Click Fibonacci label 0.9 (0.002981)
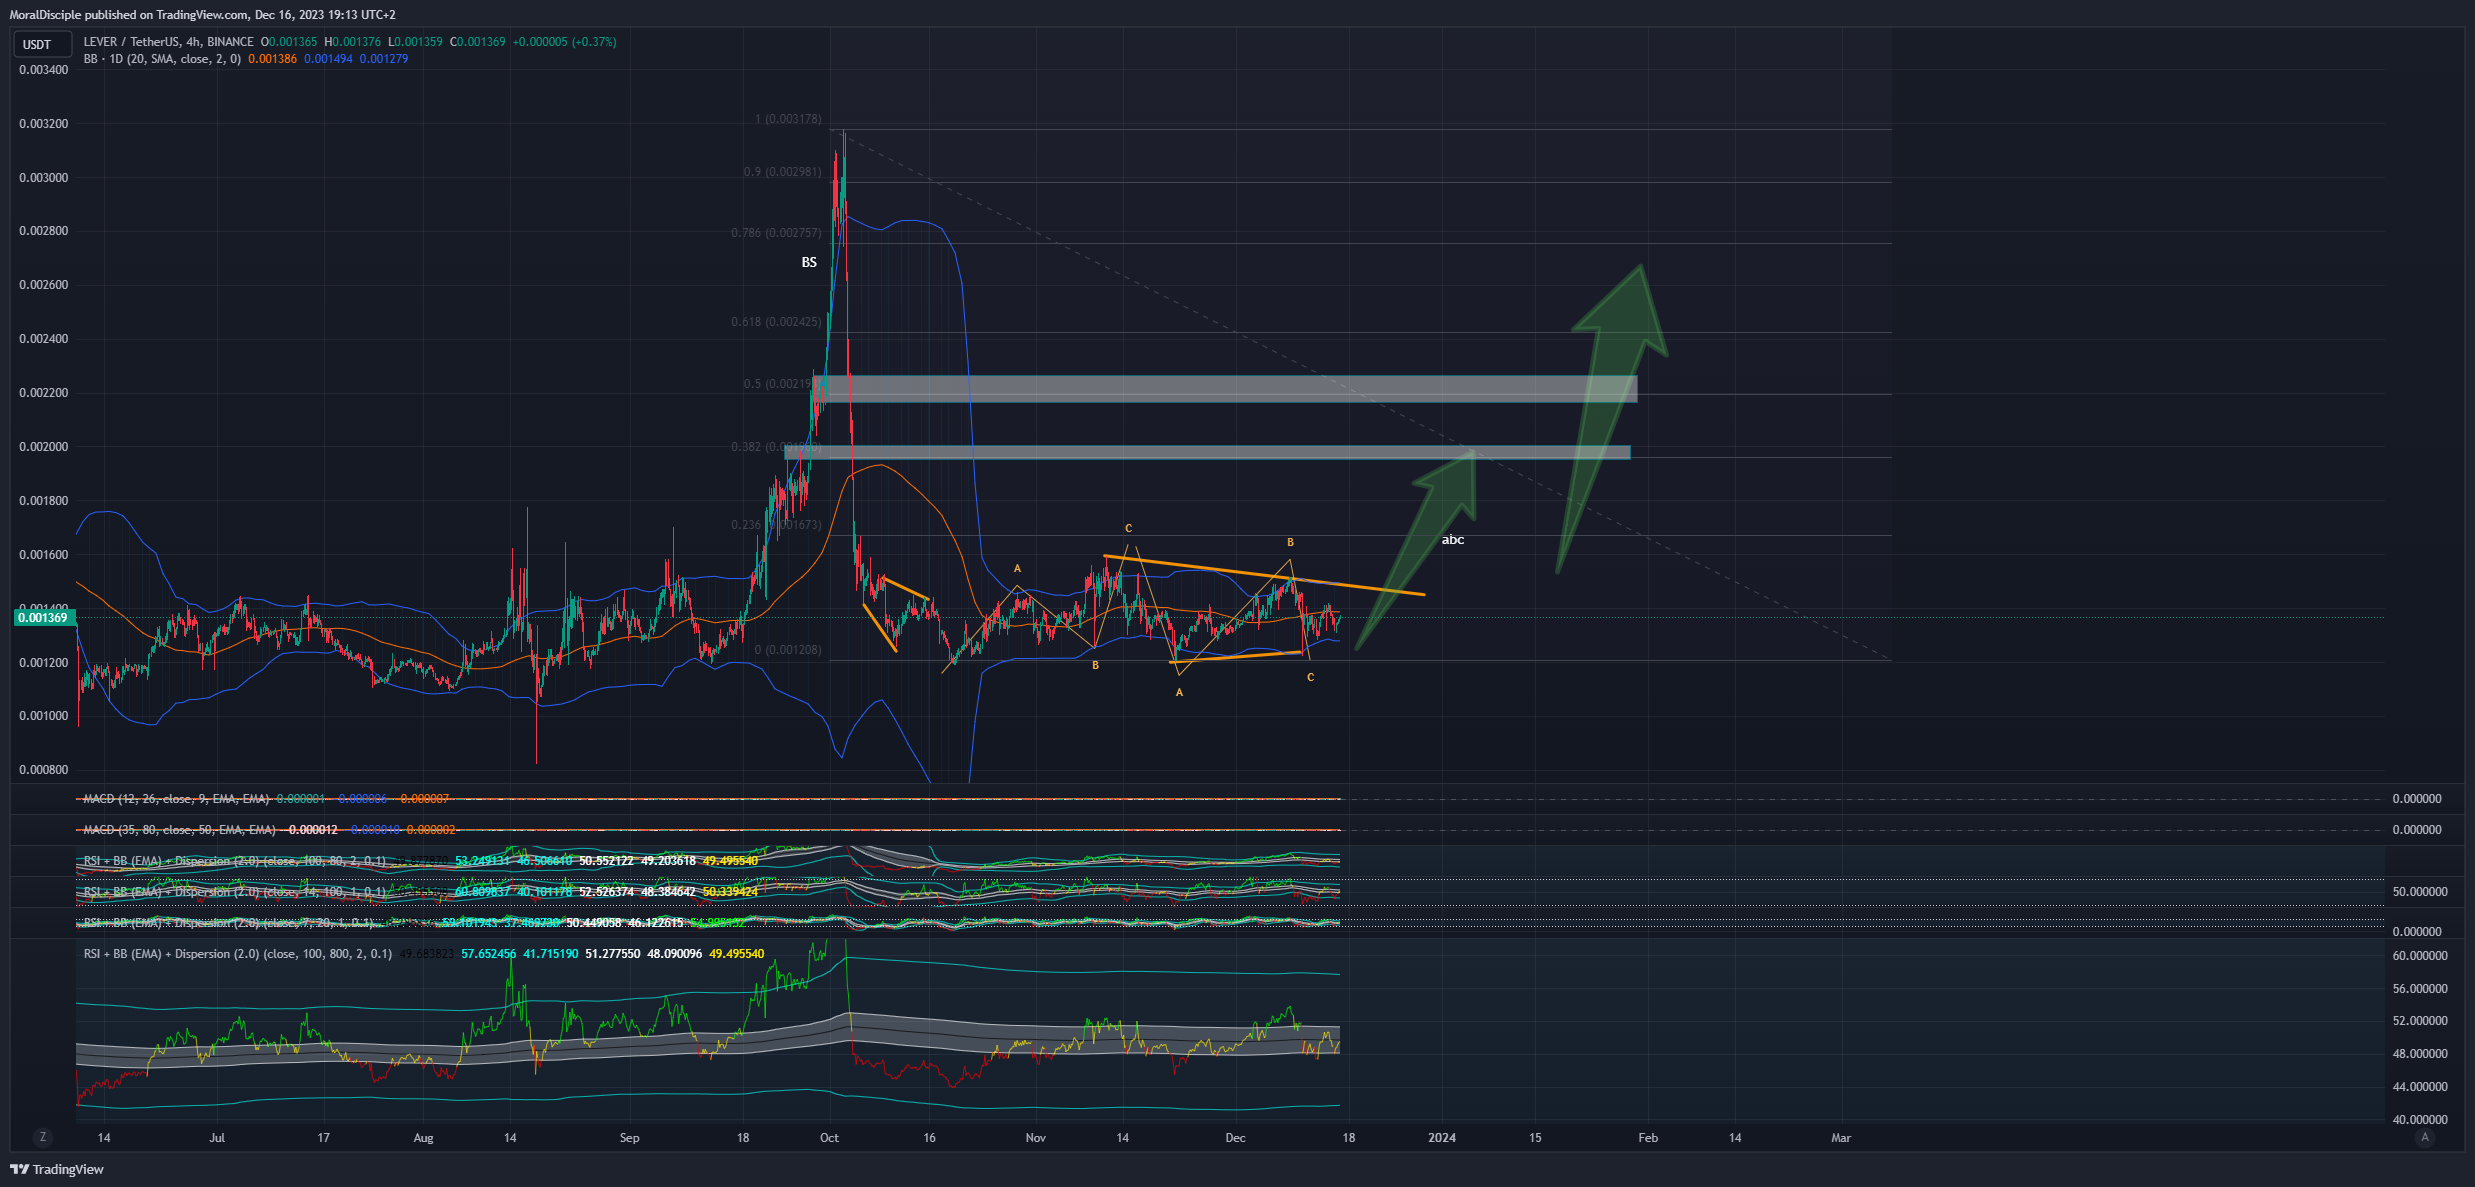This screenshot has width=2475, height=1187. (x=782, y=172)
